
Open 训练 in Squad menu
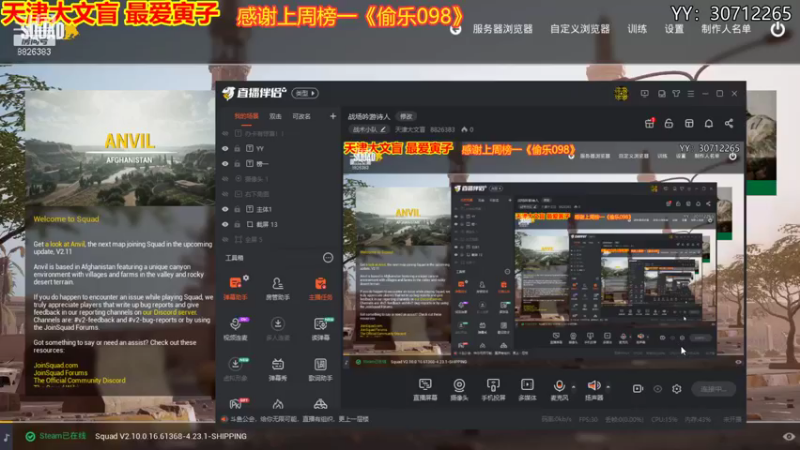tap(637, 29)
